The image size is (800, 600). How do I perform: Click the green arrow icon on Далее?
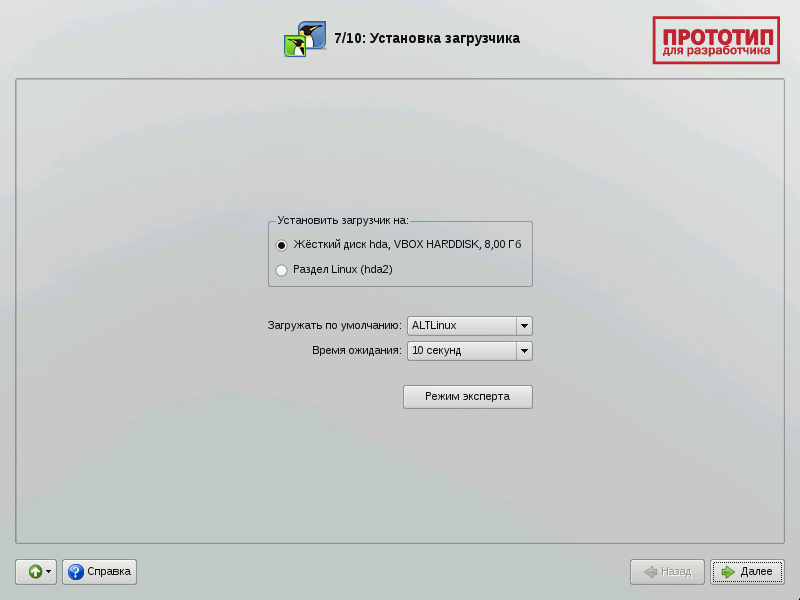pyautogui.click(x=728, y=572)
